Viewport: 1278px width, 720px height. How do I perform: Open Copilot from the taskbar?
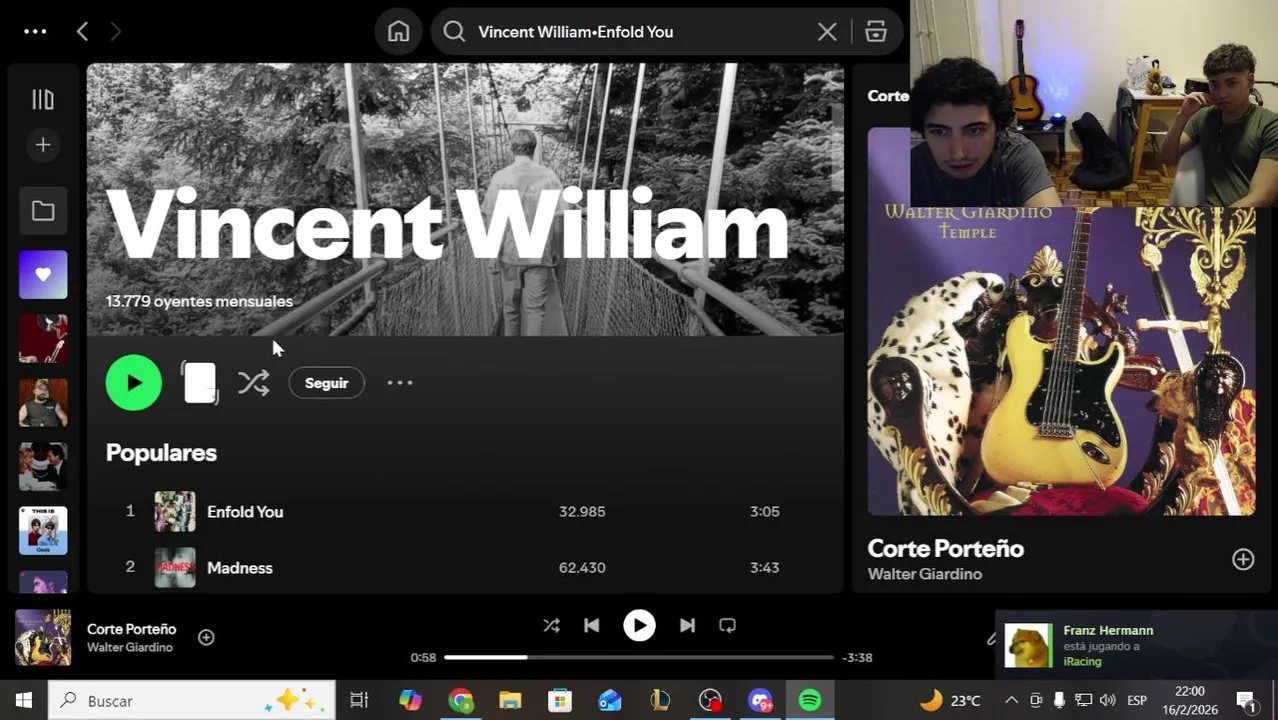[410, 701]
